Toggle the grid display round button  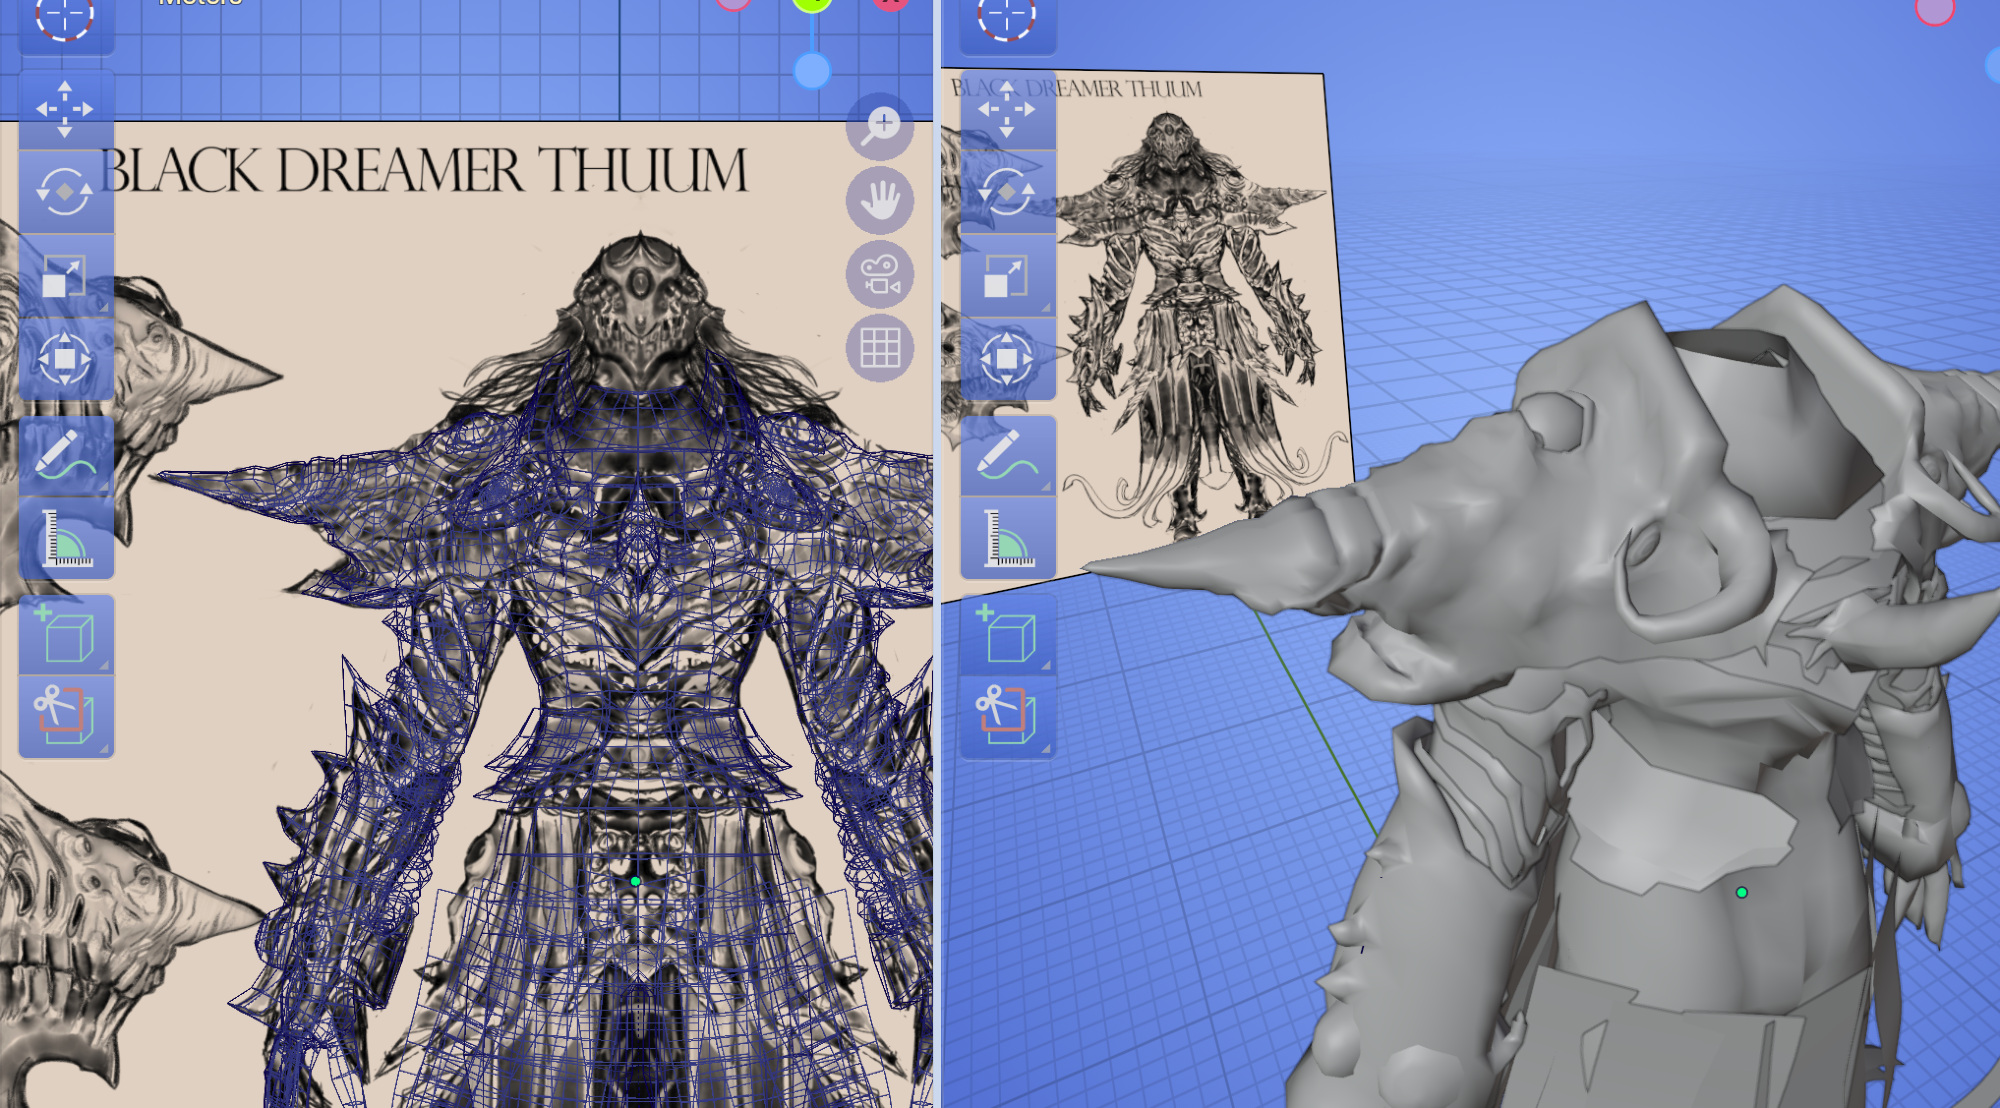880,348
